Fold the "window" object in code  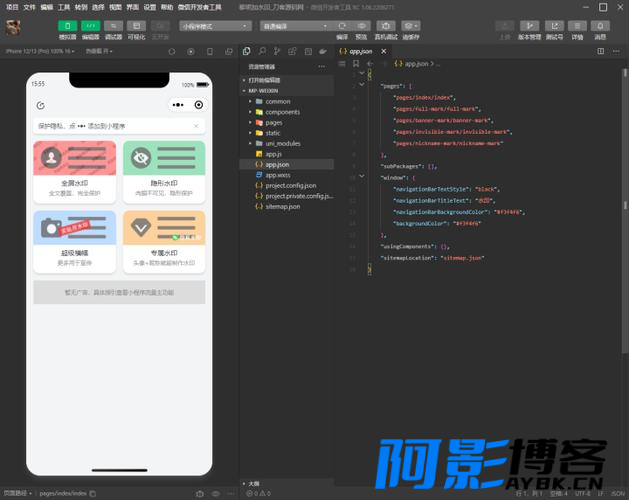[x=362, y=177]
